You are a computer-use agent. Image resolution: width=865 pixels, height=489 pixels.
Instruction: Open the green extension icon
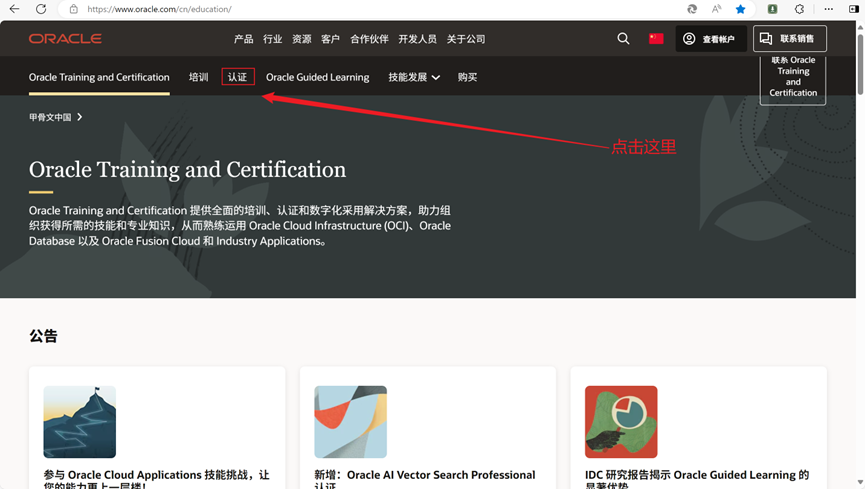772,9
